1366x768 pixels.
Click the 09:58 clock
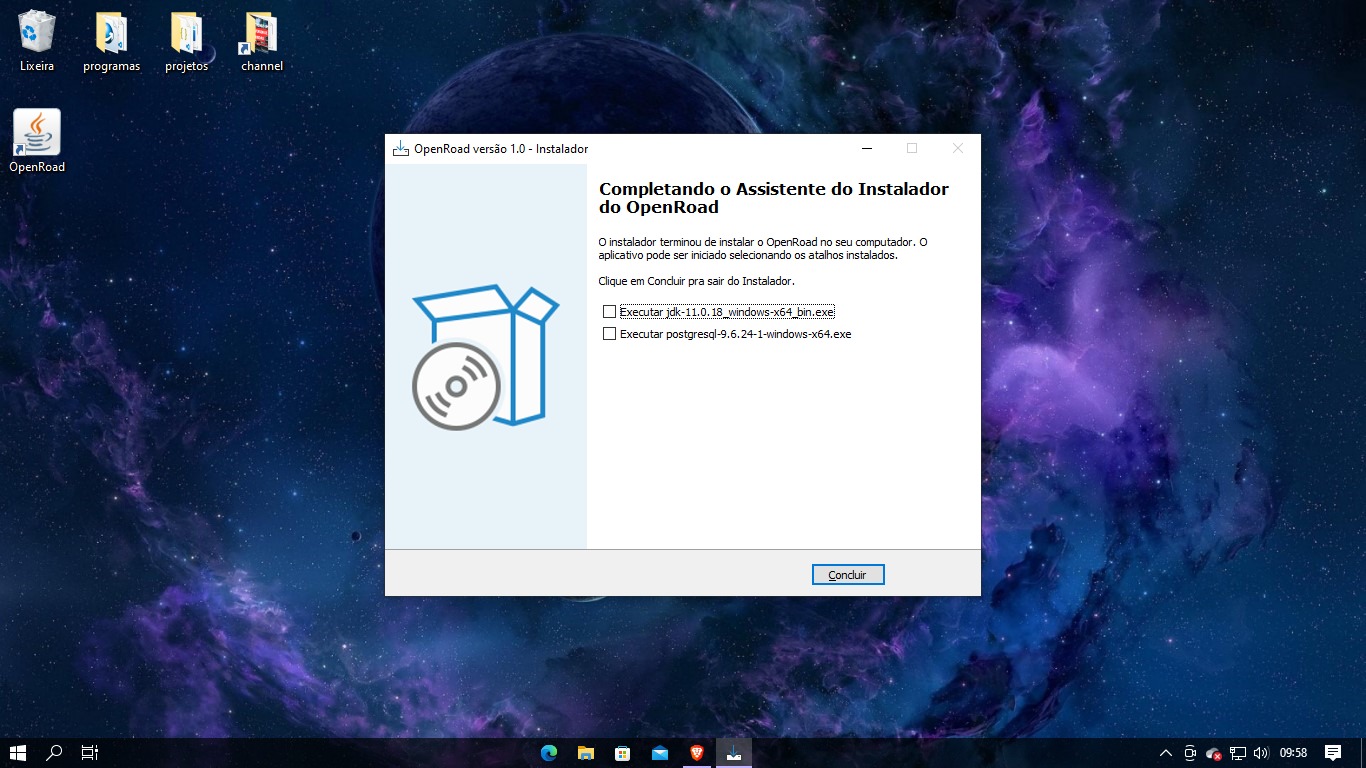[1294, 753]
